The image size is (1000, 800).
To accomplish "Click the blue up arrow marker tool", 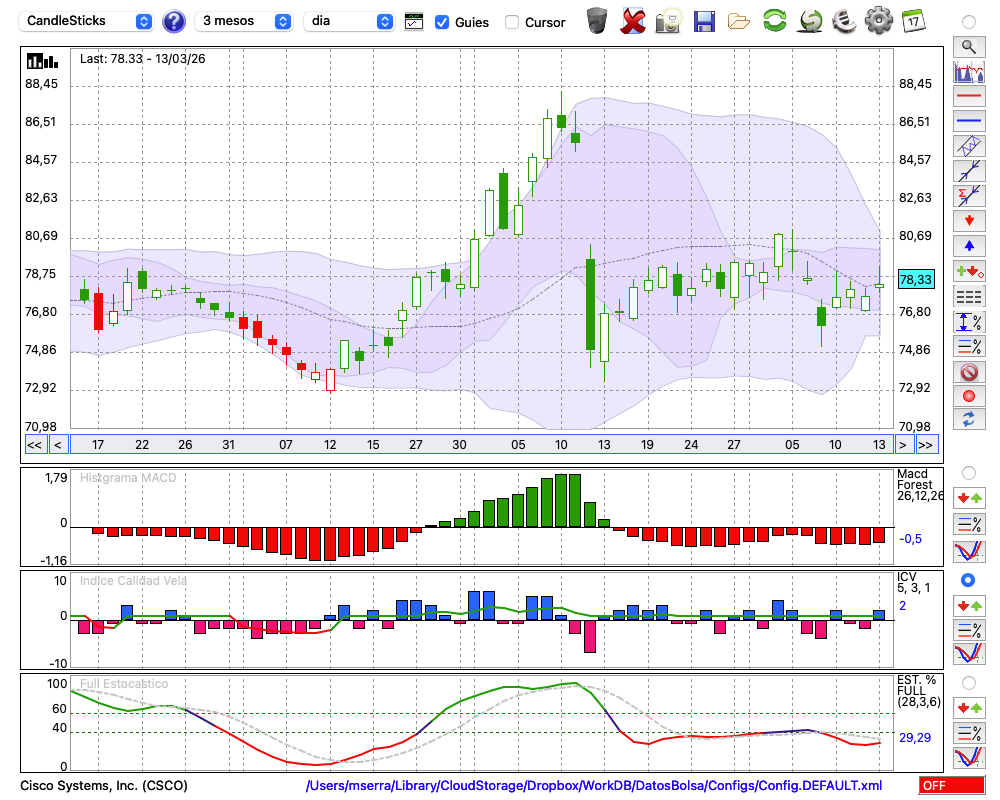I will pyautogui.click(x=968, y=245).
